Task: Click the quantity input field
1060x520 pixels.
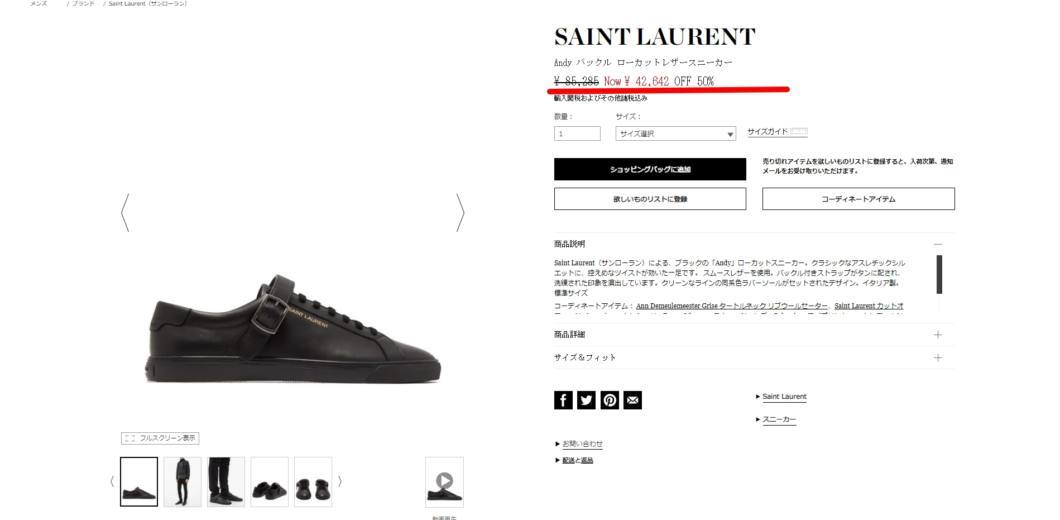Action: coord(577,134)
